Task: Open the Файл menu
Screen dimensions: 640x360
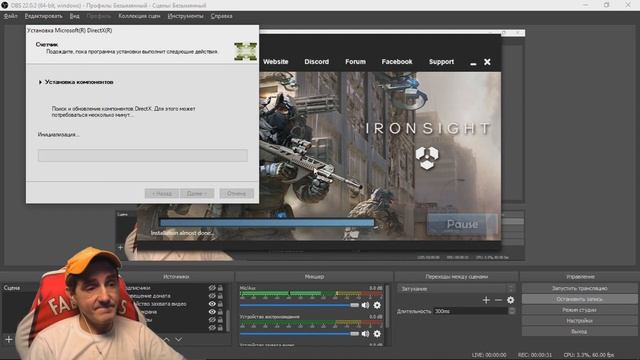Action: click(x=10, y=16)
